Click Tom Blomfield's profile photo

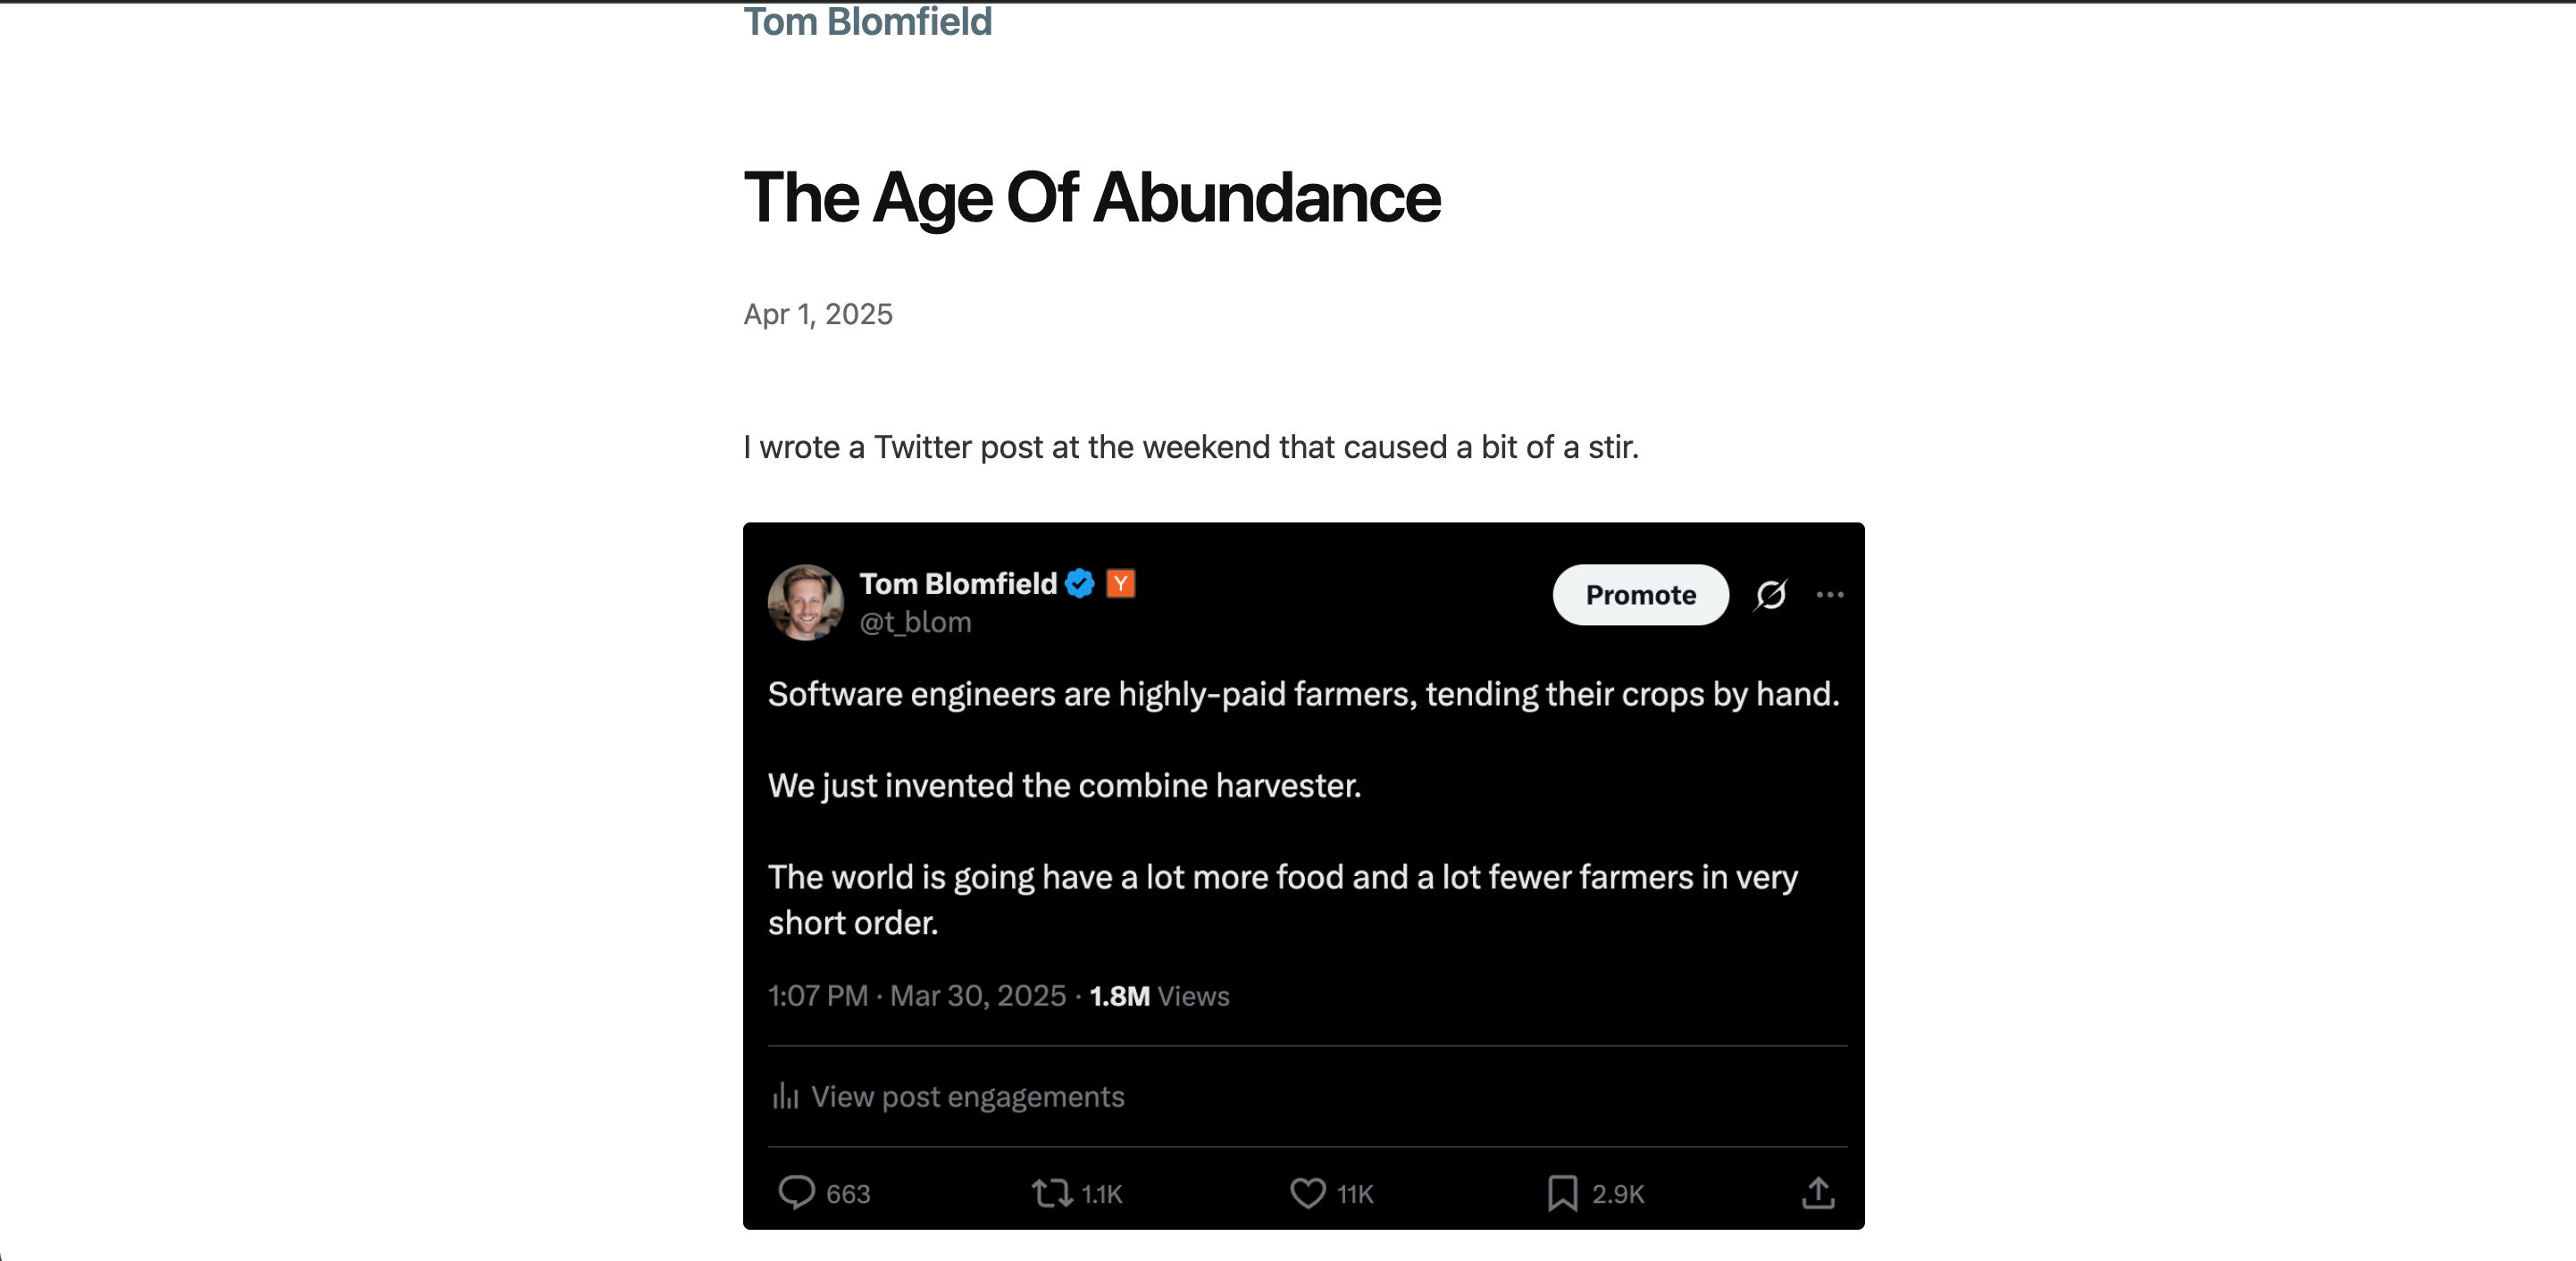tap(805, 602)
